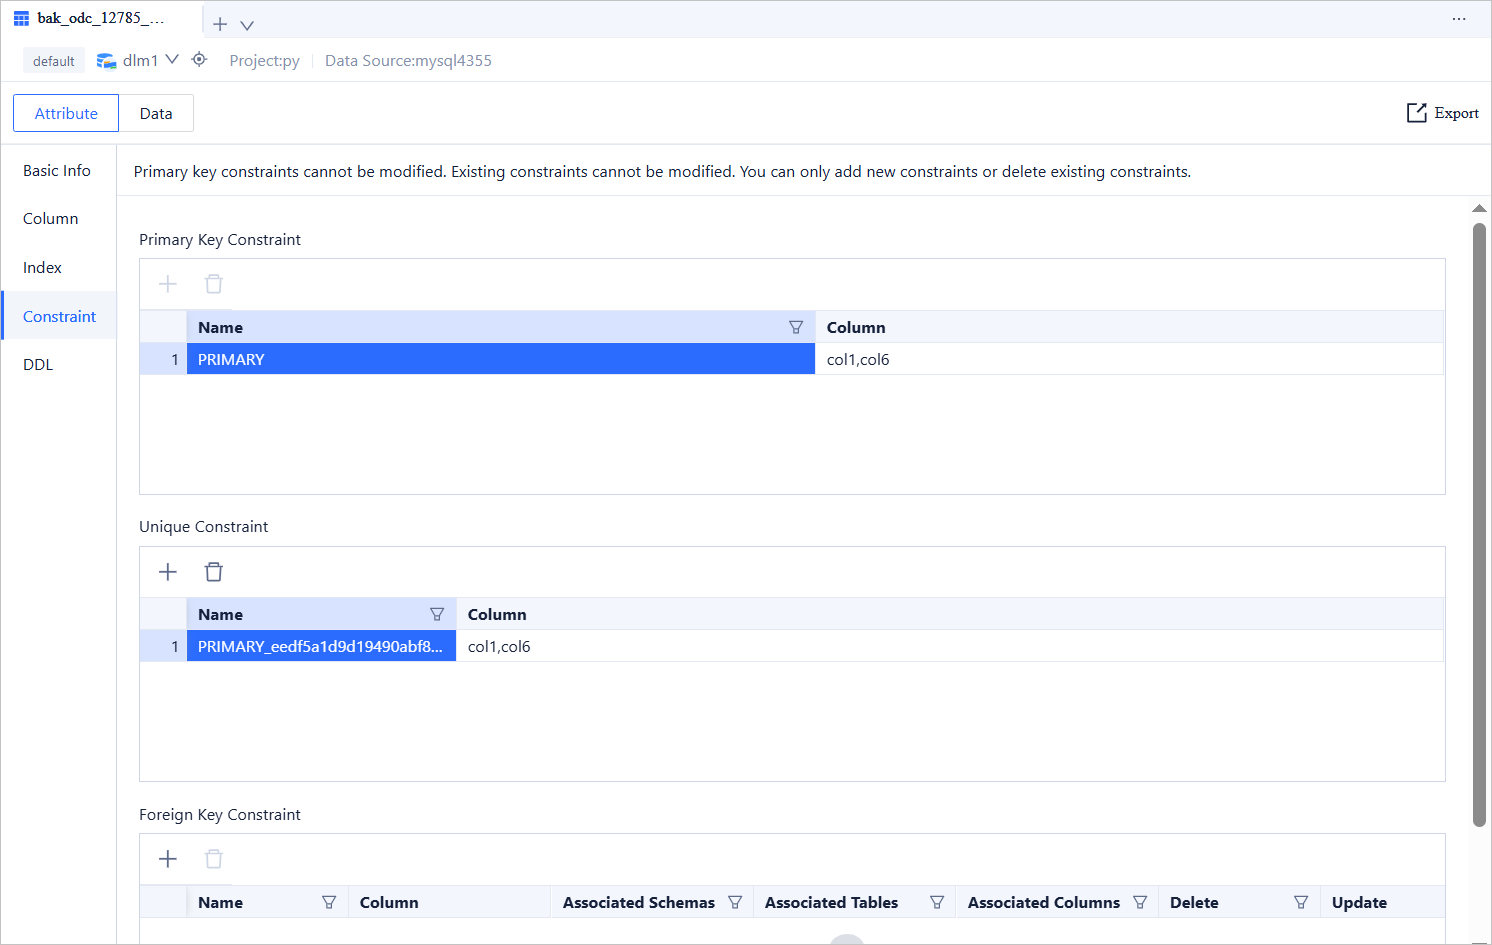Filter Name column in Unique Constraint table

(x=437, y=614)
